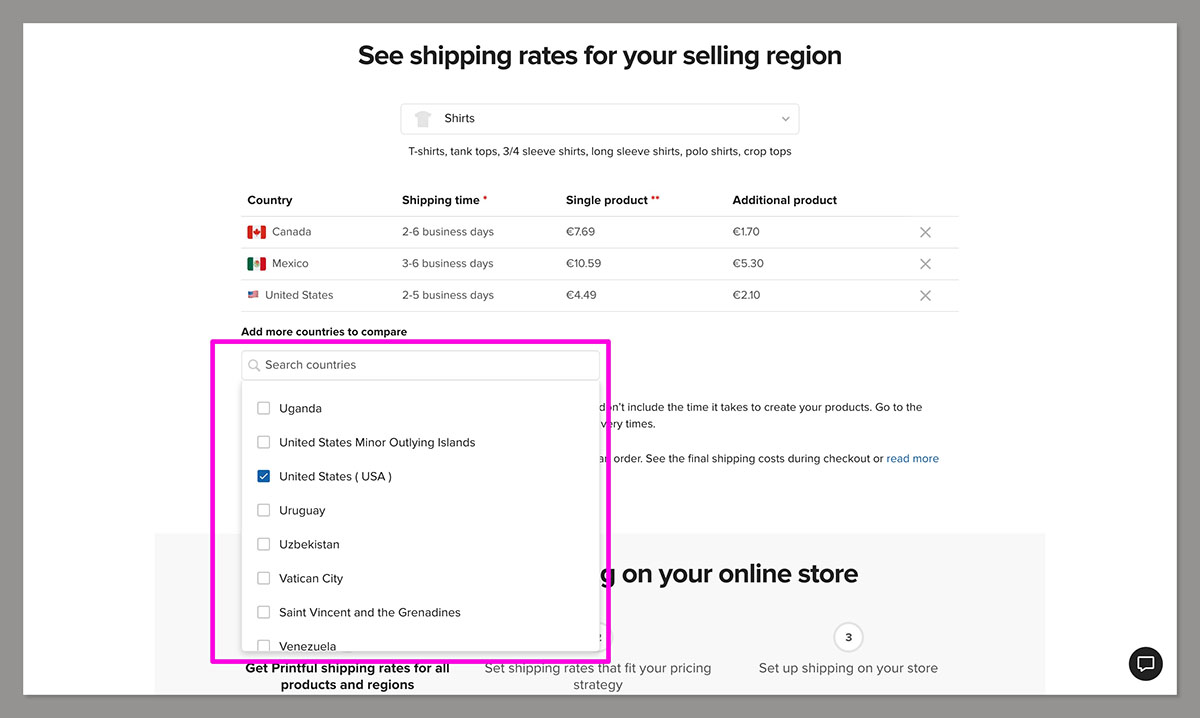Click the Canada flag icon
The image size is (1200, 718).
coord(255,231)
